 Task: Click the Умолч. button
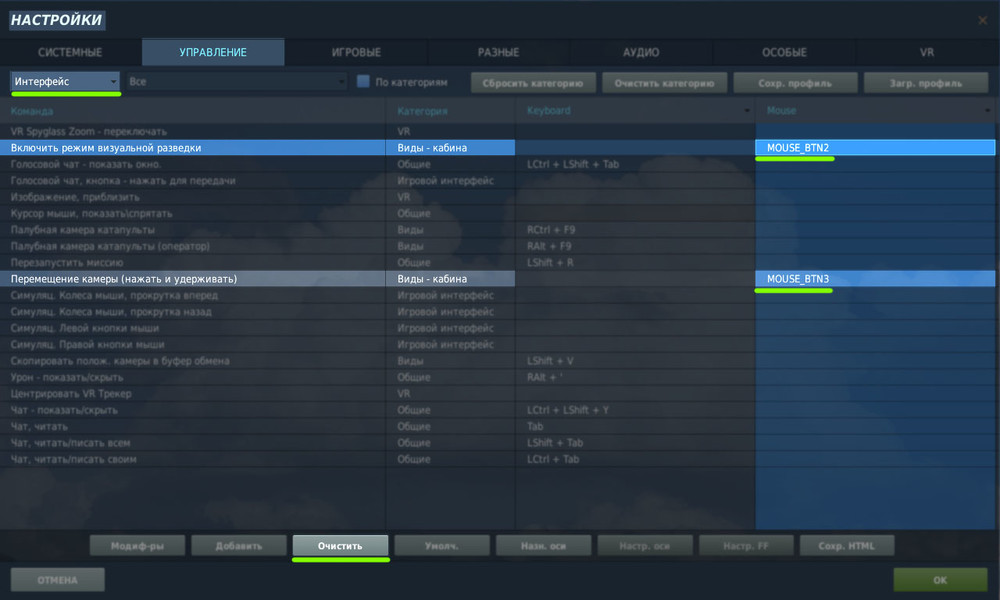442,545
